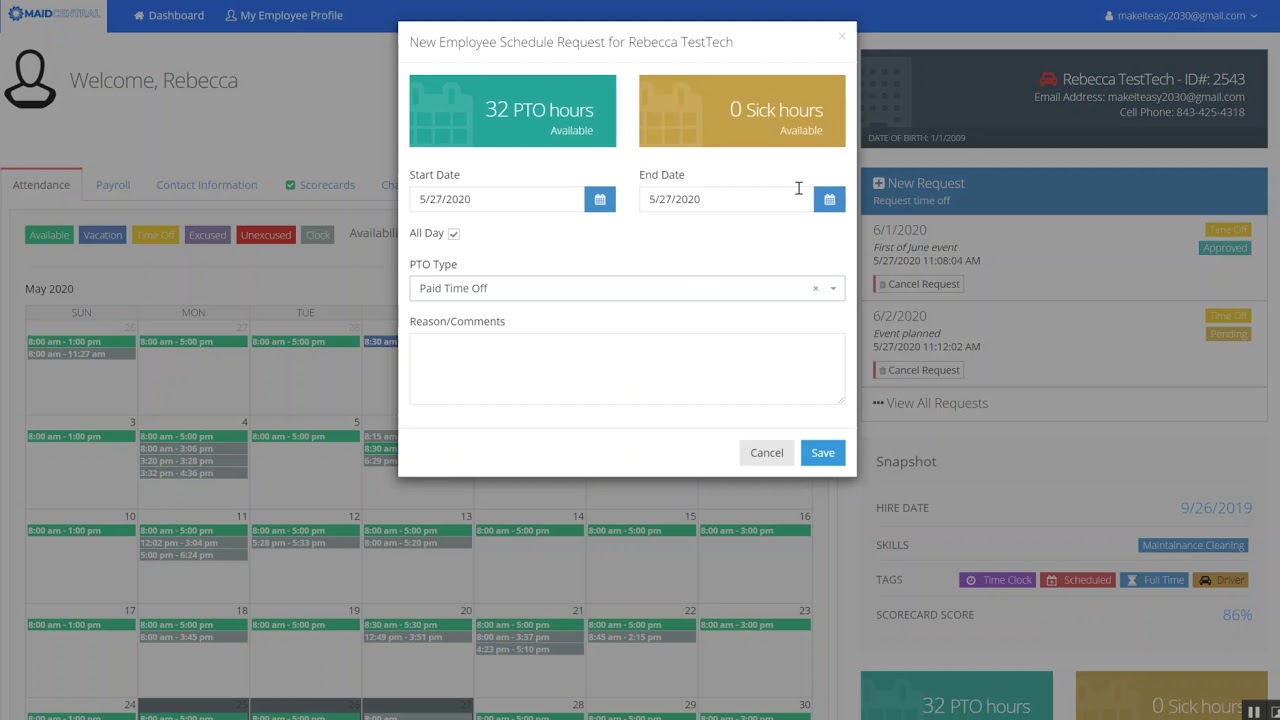1280x720 pixels.
Task: Click the red Unexcused legend tag
Action: (266, 235)
